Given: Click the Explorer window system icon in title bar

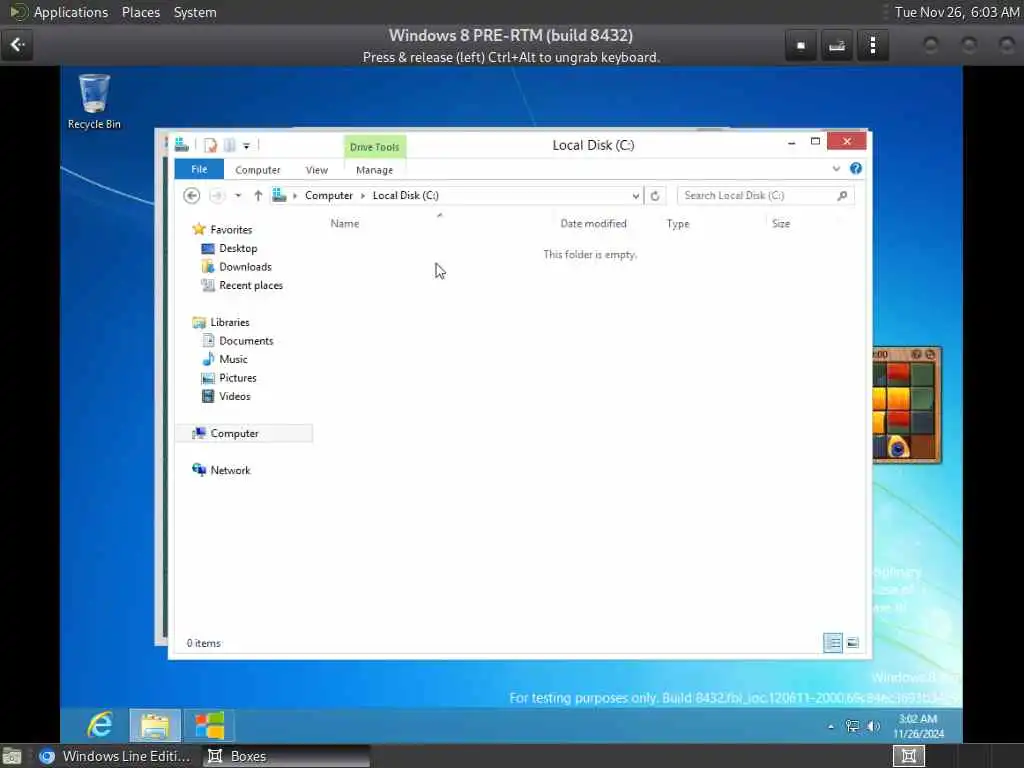Looking at the screenshot, I should point(182,144).
